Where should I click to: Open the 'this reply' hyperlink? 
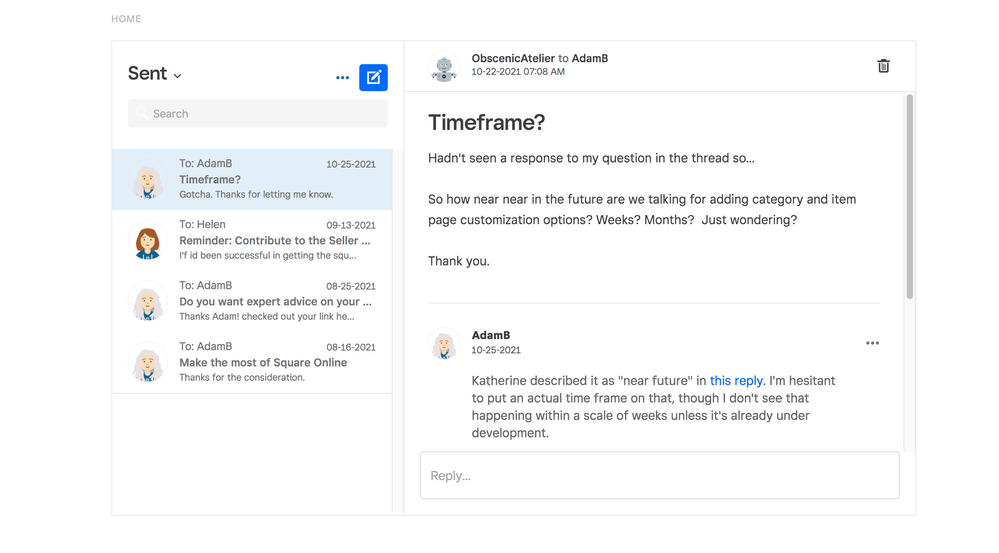[x=736, y=381]
